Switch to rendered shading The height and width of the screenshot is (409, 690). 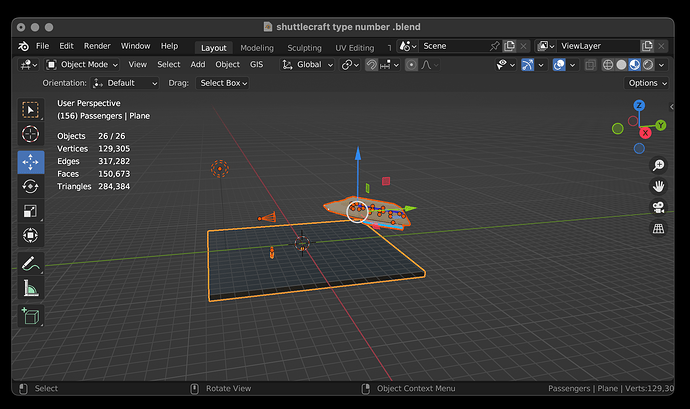[x=648, y=65]
